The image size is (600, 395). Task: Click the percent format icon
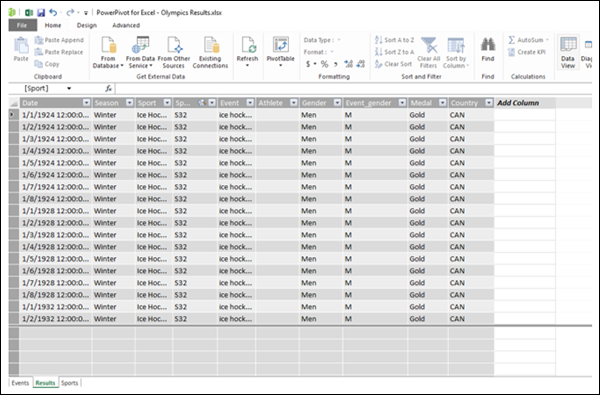324,64
